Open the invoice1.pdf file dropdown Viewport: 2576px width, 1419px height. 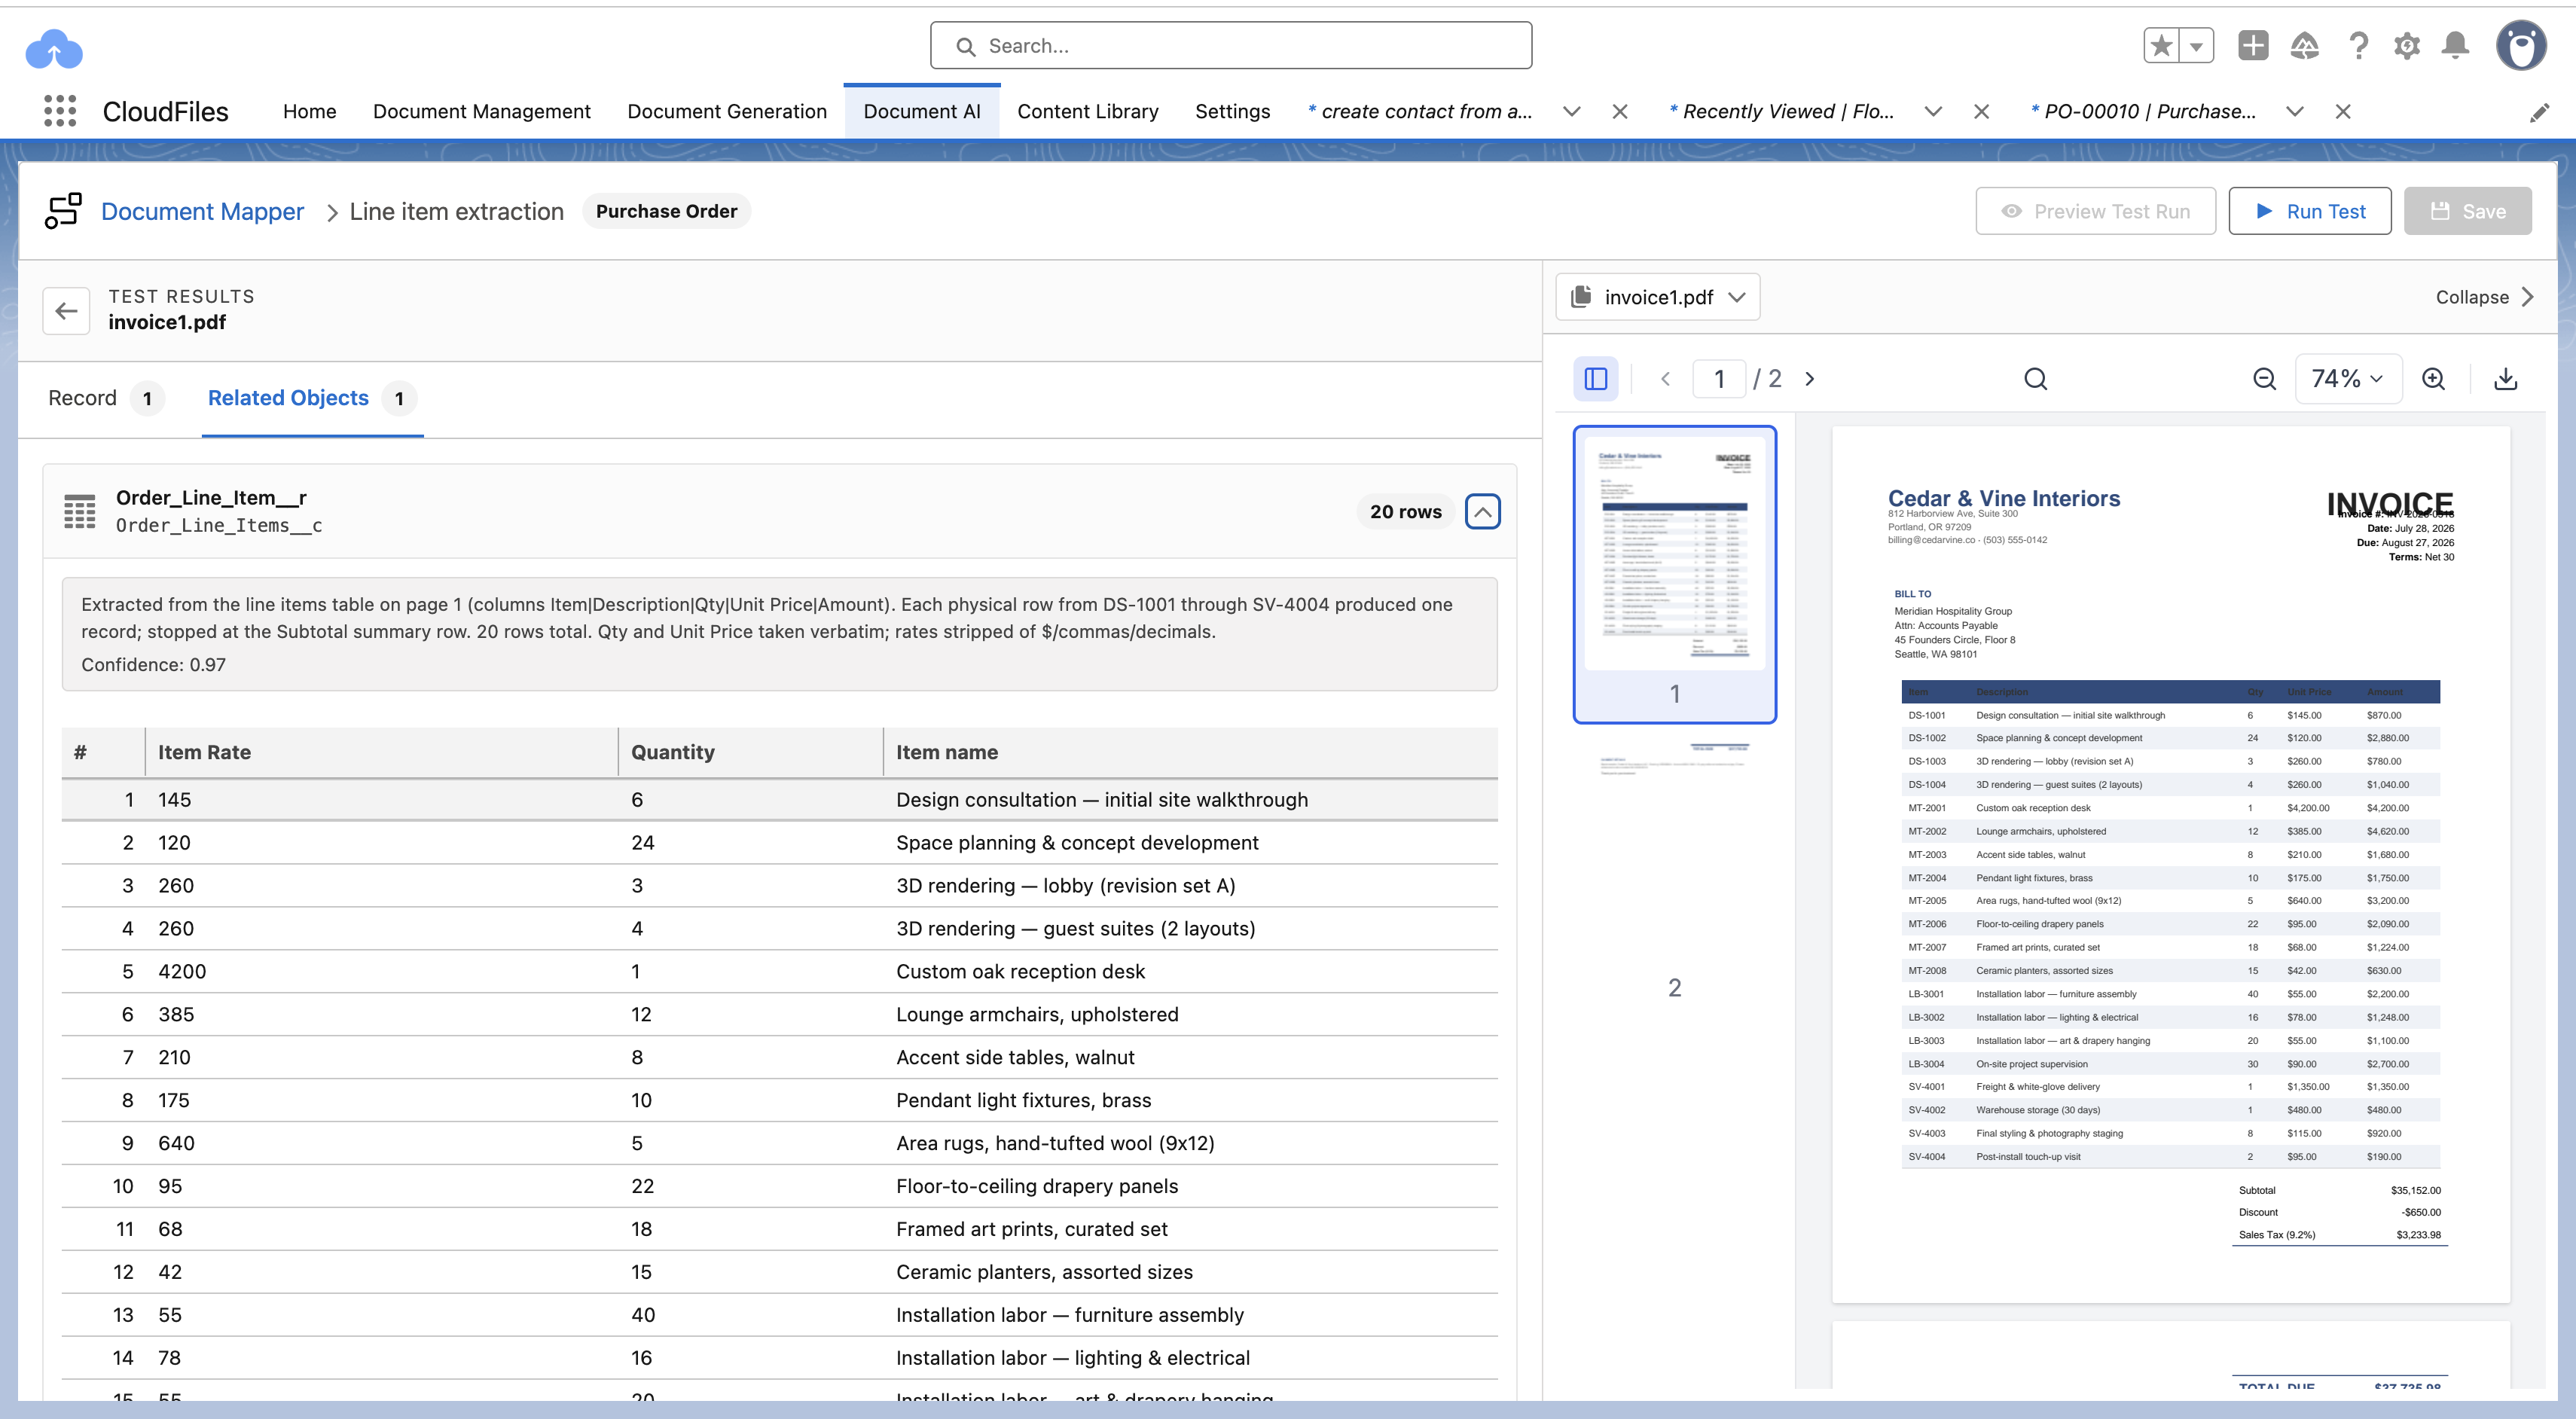[1658, 297]
